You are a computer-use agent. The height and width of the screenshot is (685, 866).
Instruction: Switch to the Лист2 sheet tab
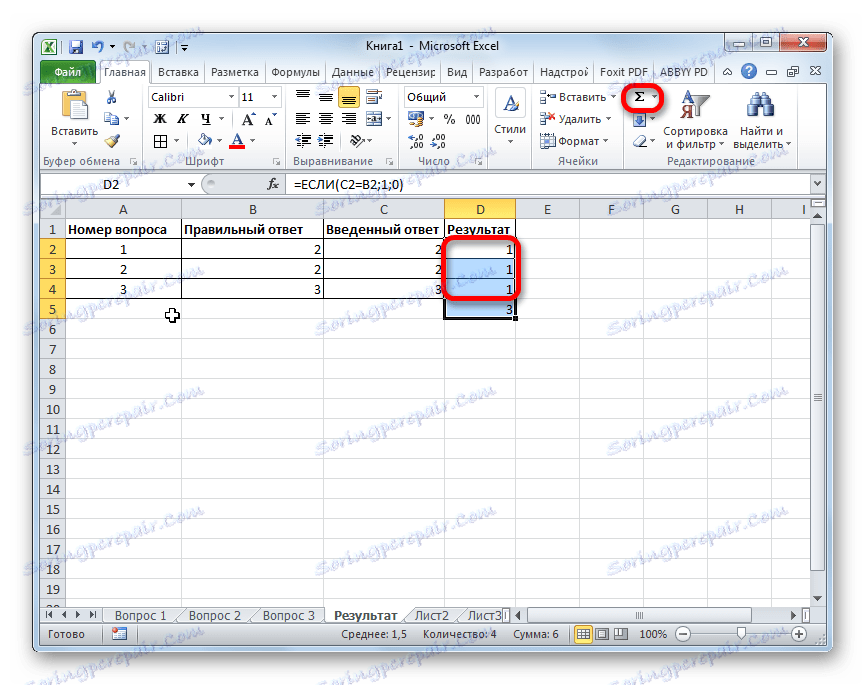431,615
